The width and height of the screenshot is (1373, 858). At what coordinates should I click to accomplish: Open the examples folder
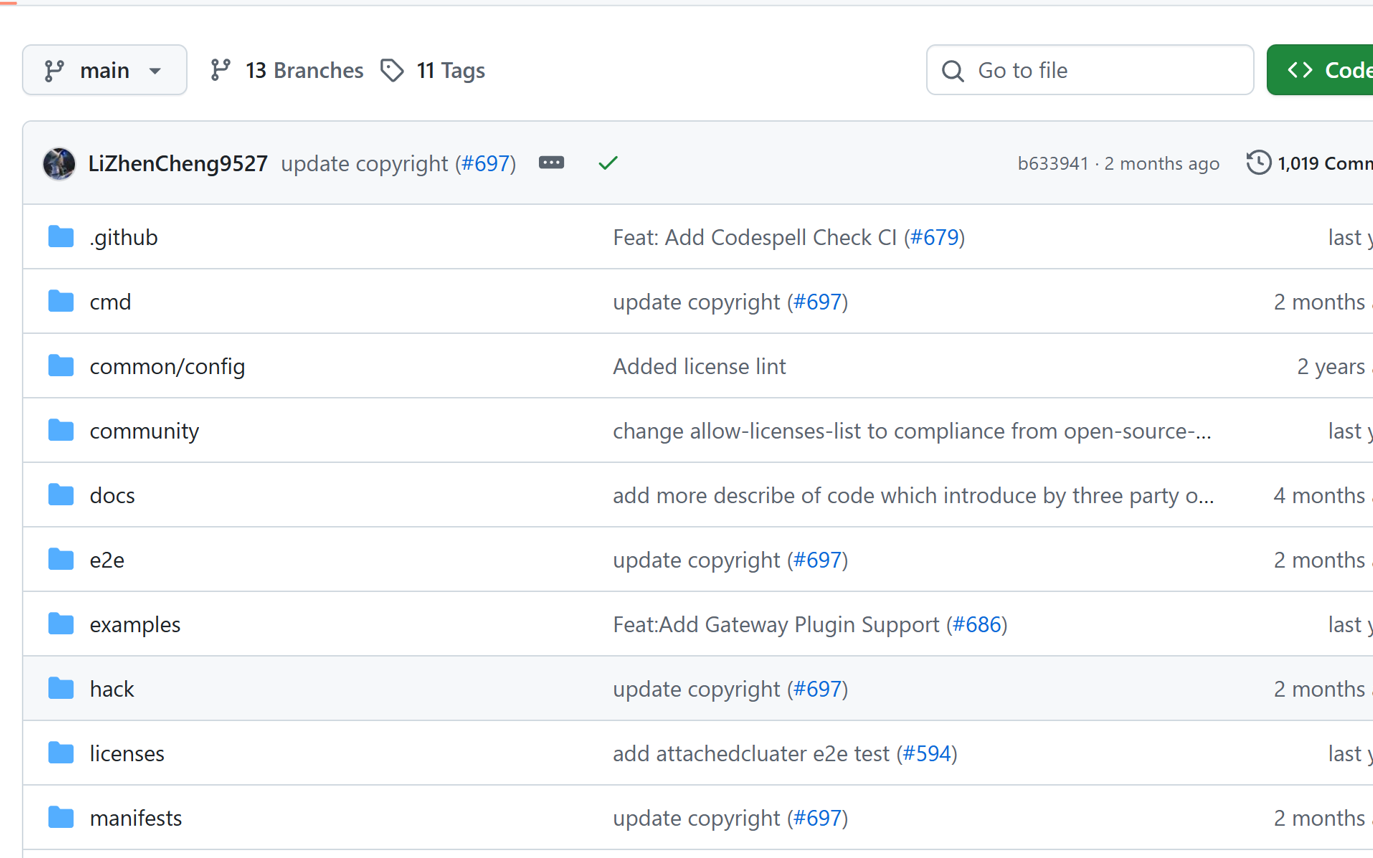(135, 625)
